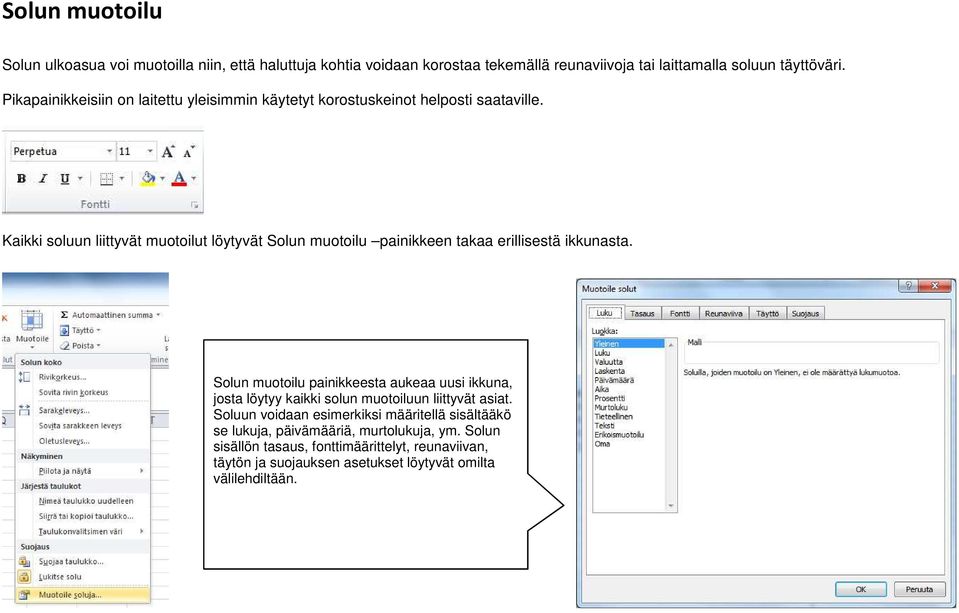Viewport: 959px width, 613px height.
Task: Switch to the Tasaus tab
Action: tap(642, 313)
